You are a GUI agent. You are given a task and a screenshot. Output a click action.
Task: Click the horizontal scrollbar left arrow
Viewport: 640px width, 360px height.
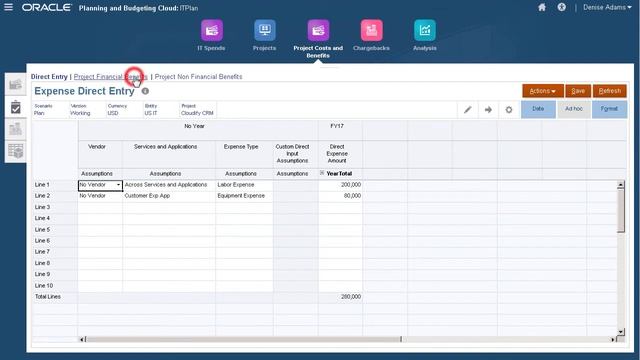(82, 339)
